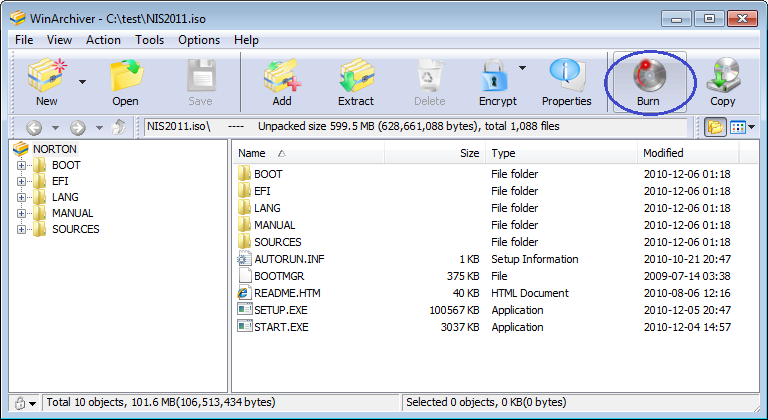Click the Extract toolbar icon
This screenshot has height=420, width=768.
click(356, 76)
